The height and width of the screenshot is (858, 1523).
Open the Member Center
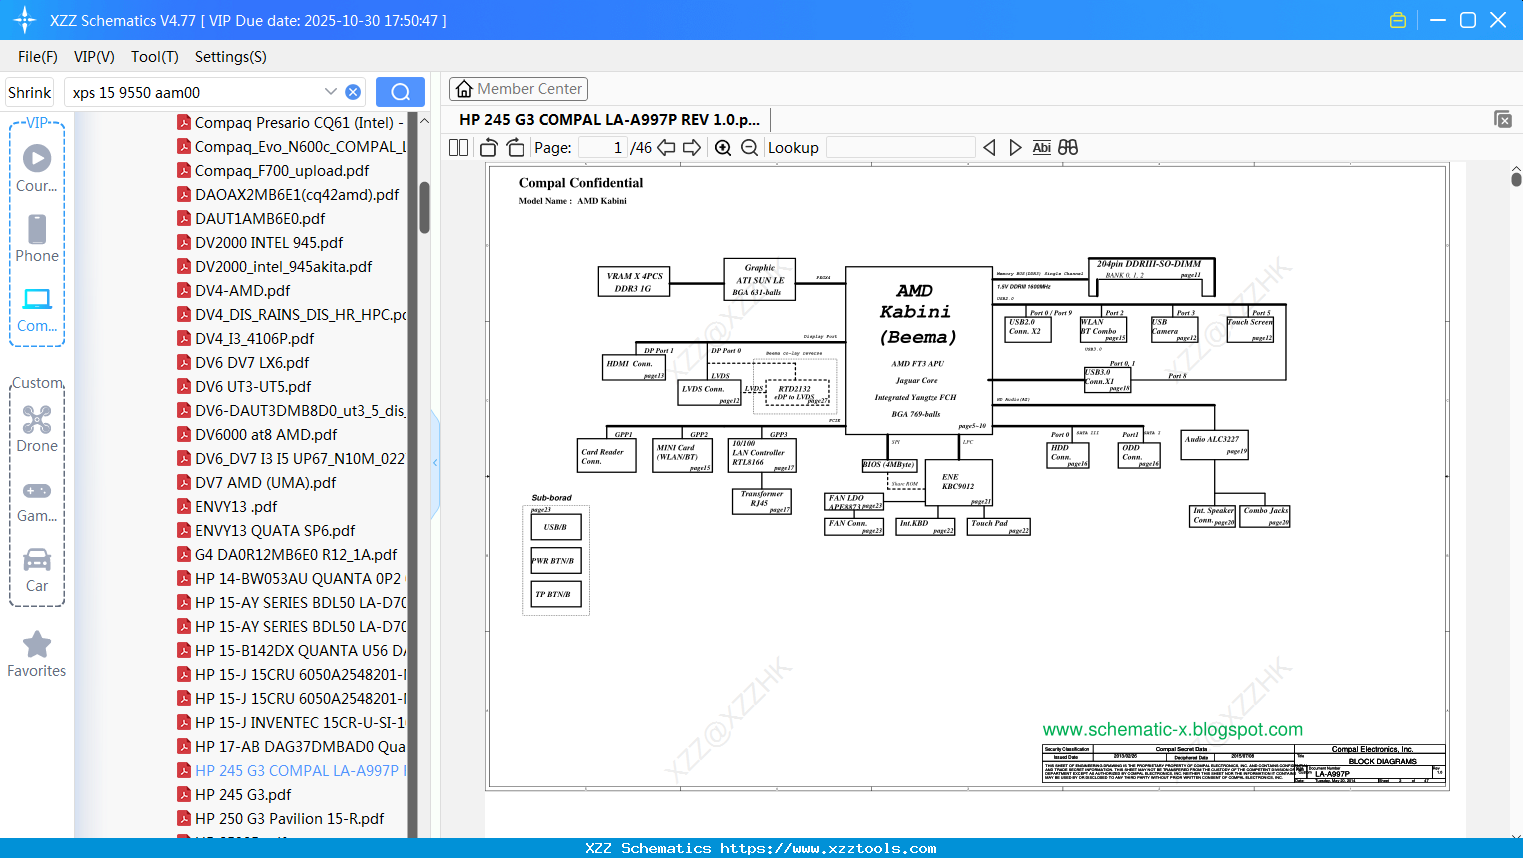(x=518, y=89)
